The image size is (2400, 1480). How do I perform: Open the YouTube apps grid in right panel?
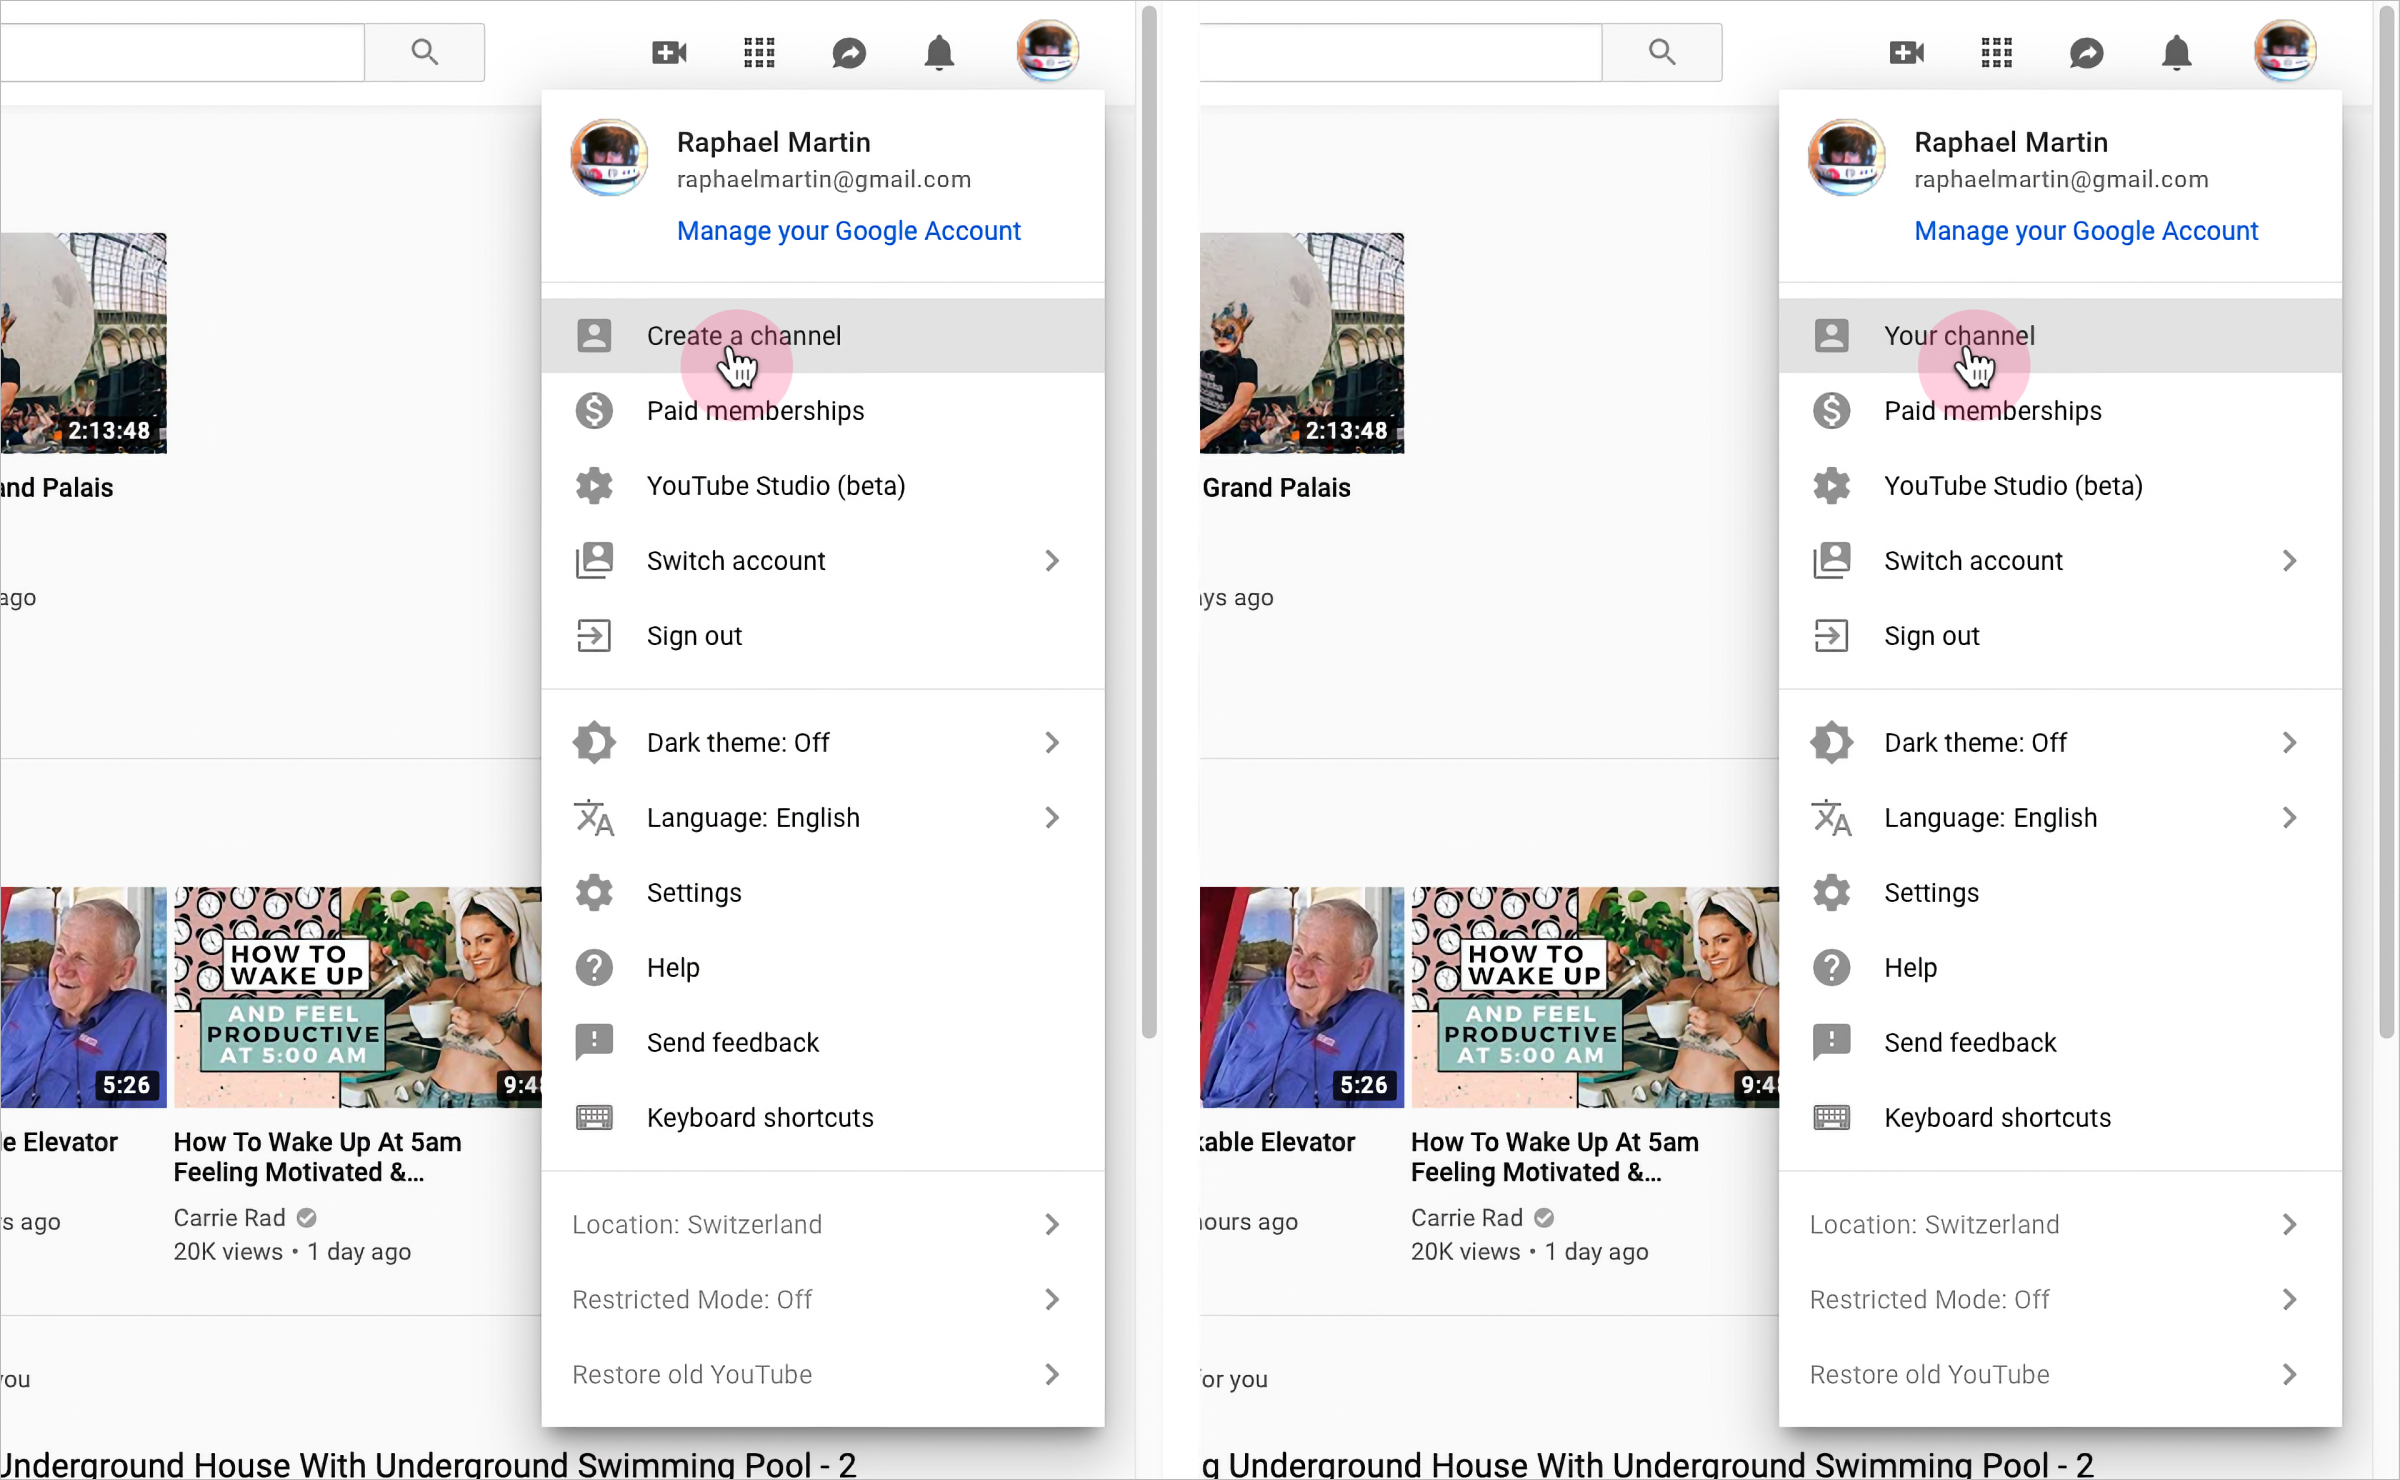tap(1997, 52)
